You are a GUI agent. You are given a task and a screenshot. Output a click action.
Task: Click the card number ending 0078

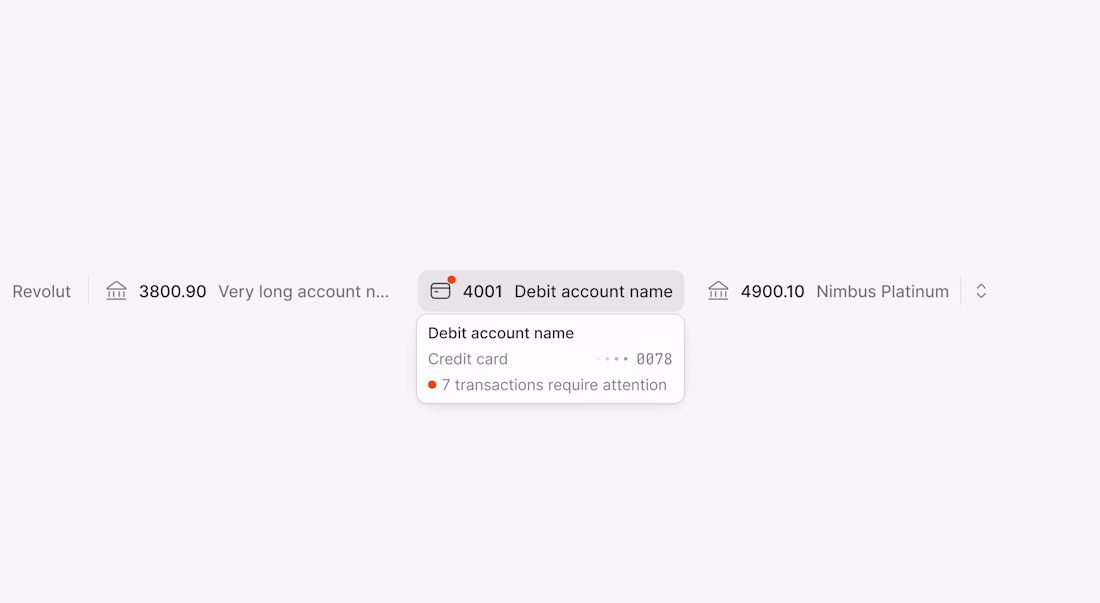(x=654, y=359)
